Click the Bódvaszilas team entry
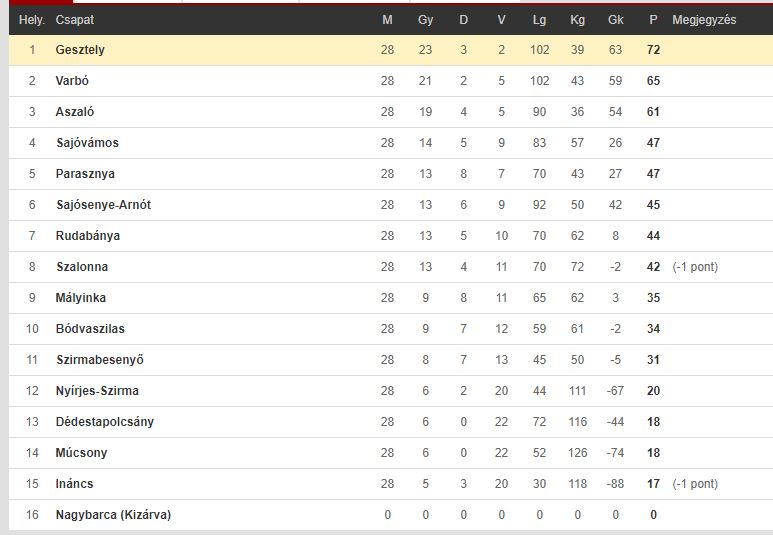Screen dimensions: 773x535 click(x=90, y=329)
